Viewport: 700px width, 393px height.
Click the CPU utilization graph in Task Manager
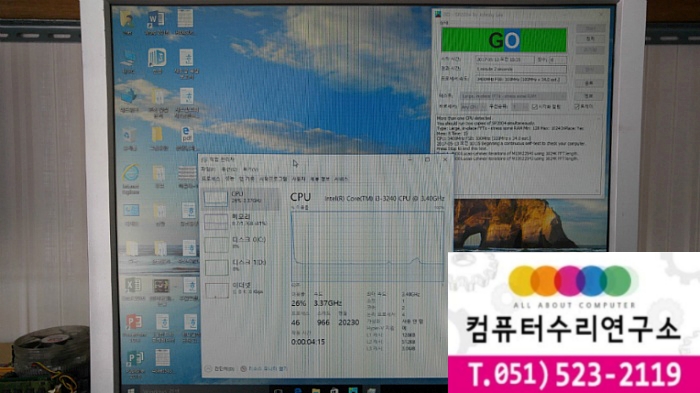[367, 247]
